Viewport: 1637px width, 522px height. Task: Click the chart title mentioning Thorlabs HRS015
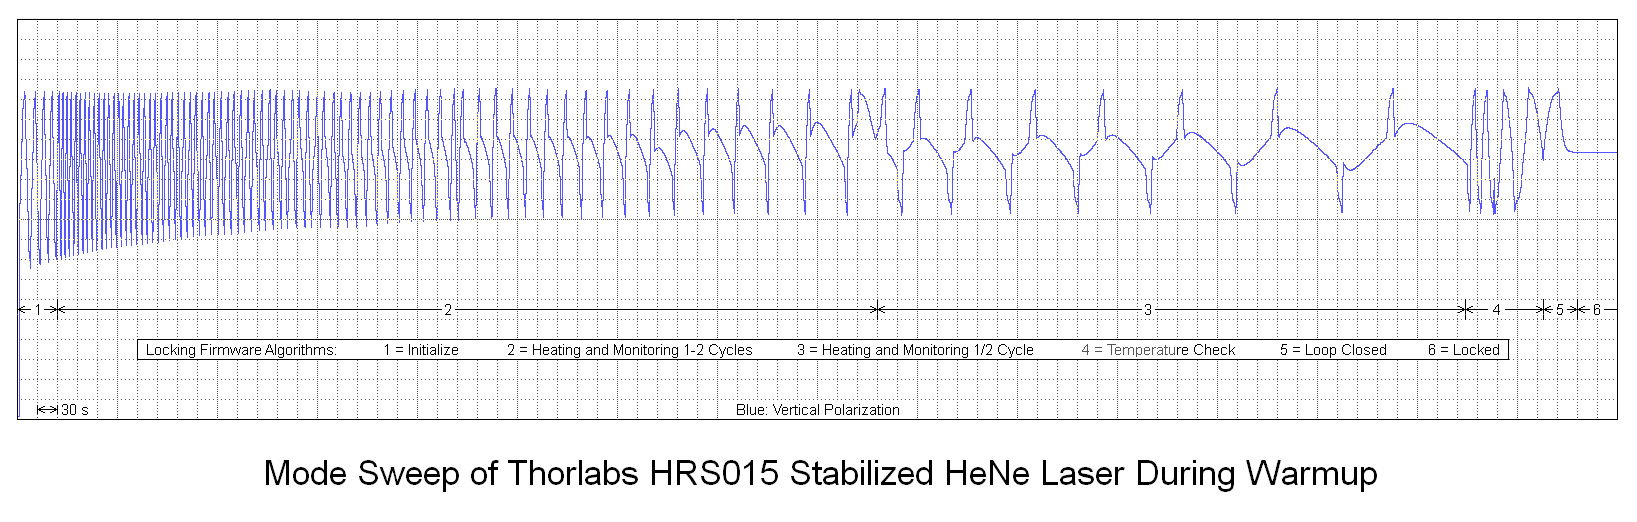click(820, 473)
